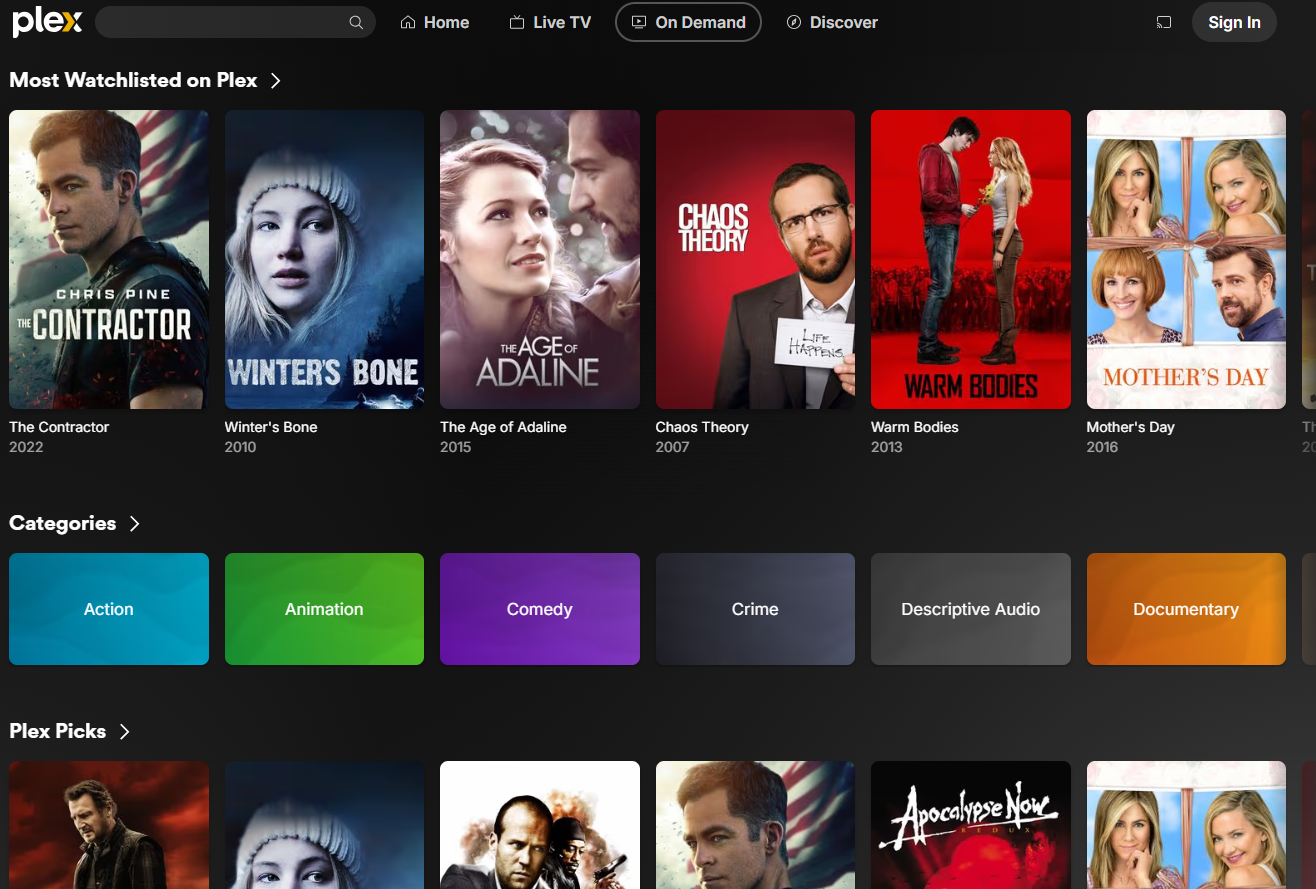This screenshot has height=889, width=1316.
Task: Open The Age of Adaline poster
Action: [540, 259]
